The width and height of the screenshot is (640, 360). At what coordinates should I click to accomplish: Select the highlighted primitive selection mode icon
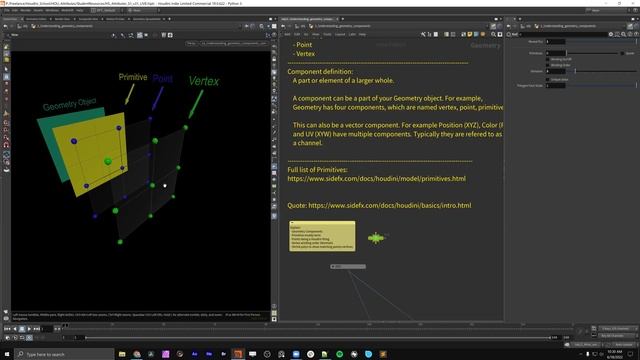(x=140, y=35)
